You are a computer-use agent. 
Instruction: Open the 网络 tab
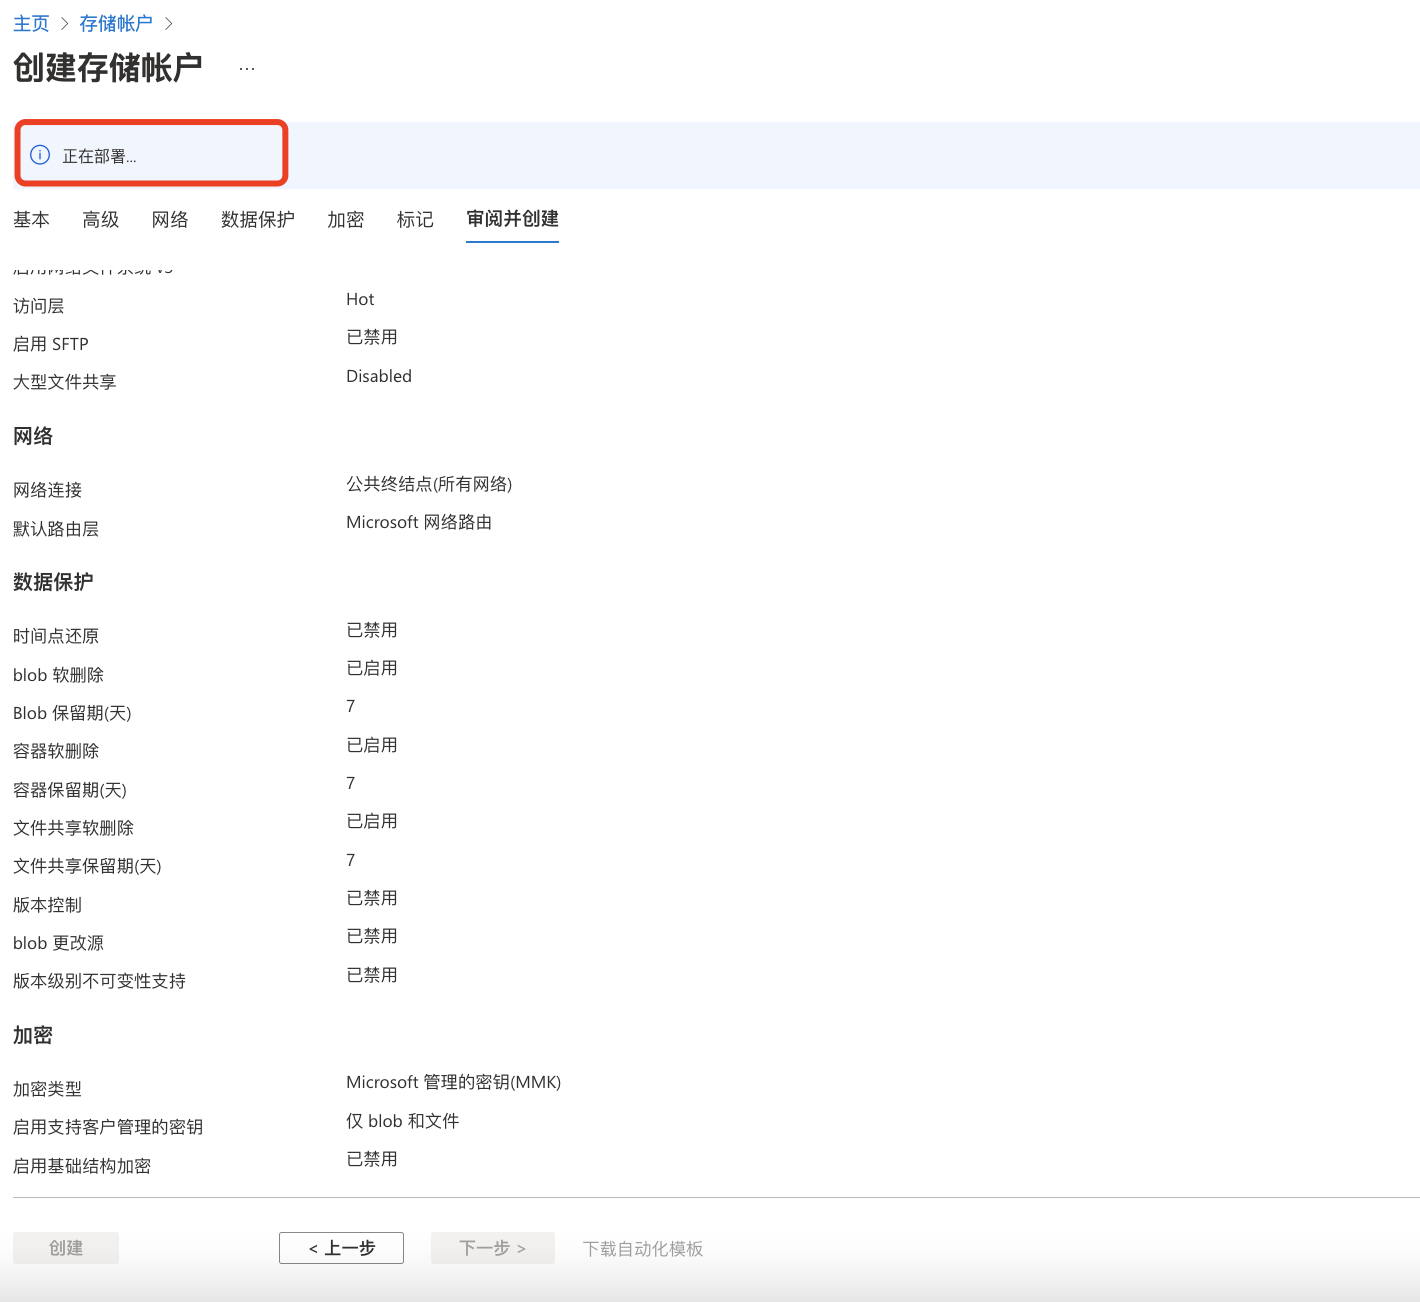[x=170, y=219]
